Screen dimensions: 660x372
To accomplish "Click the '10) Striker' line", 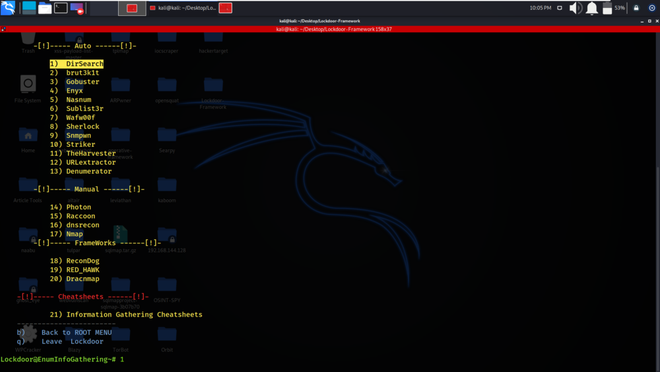I will click(72, 144).
